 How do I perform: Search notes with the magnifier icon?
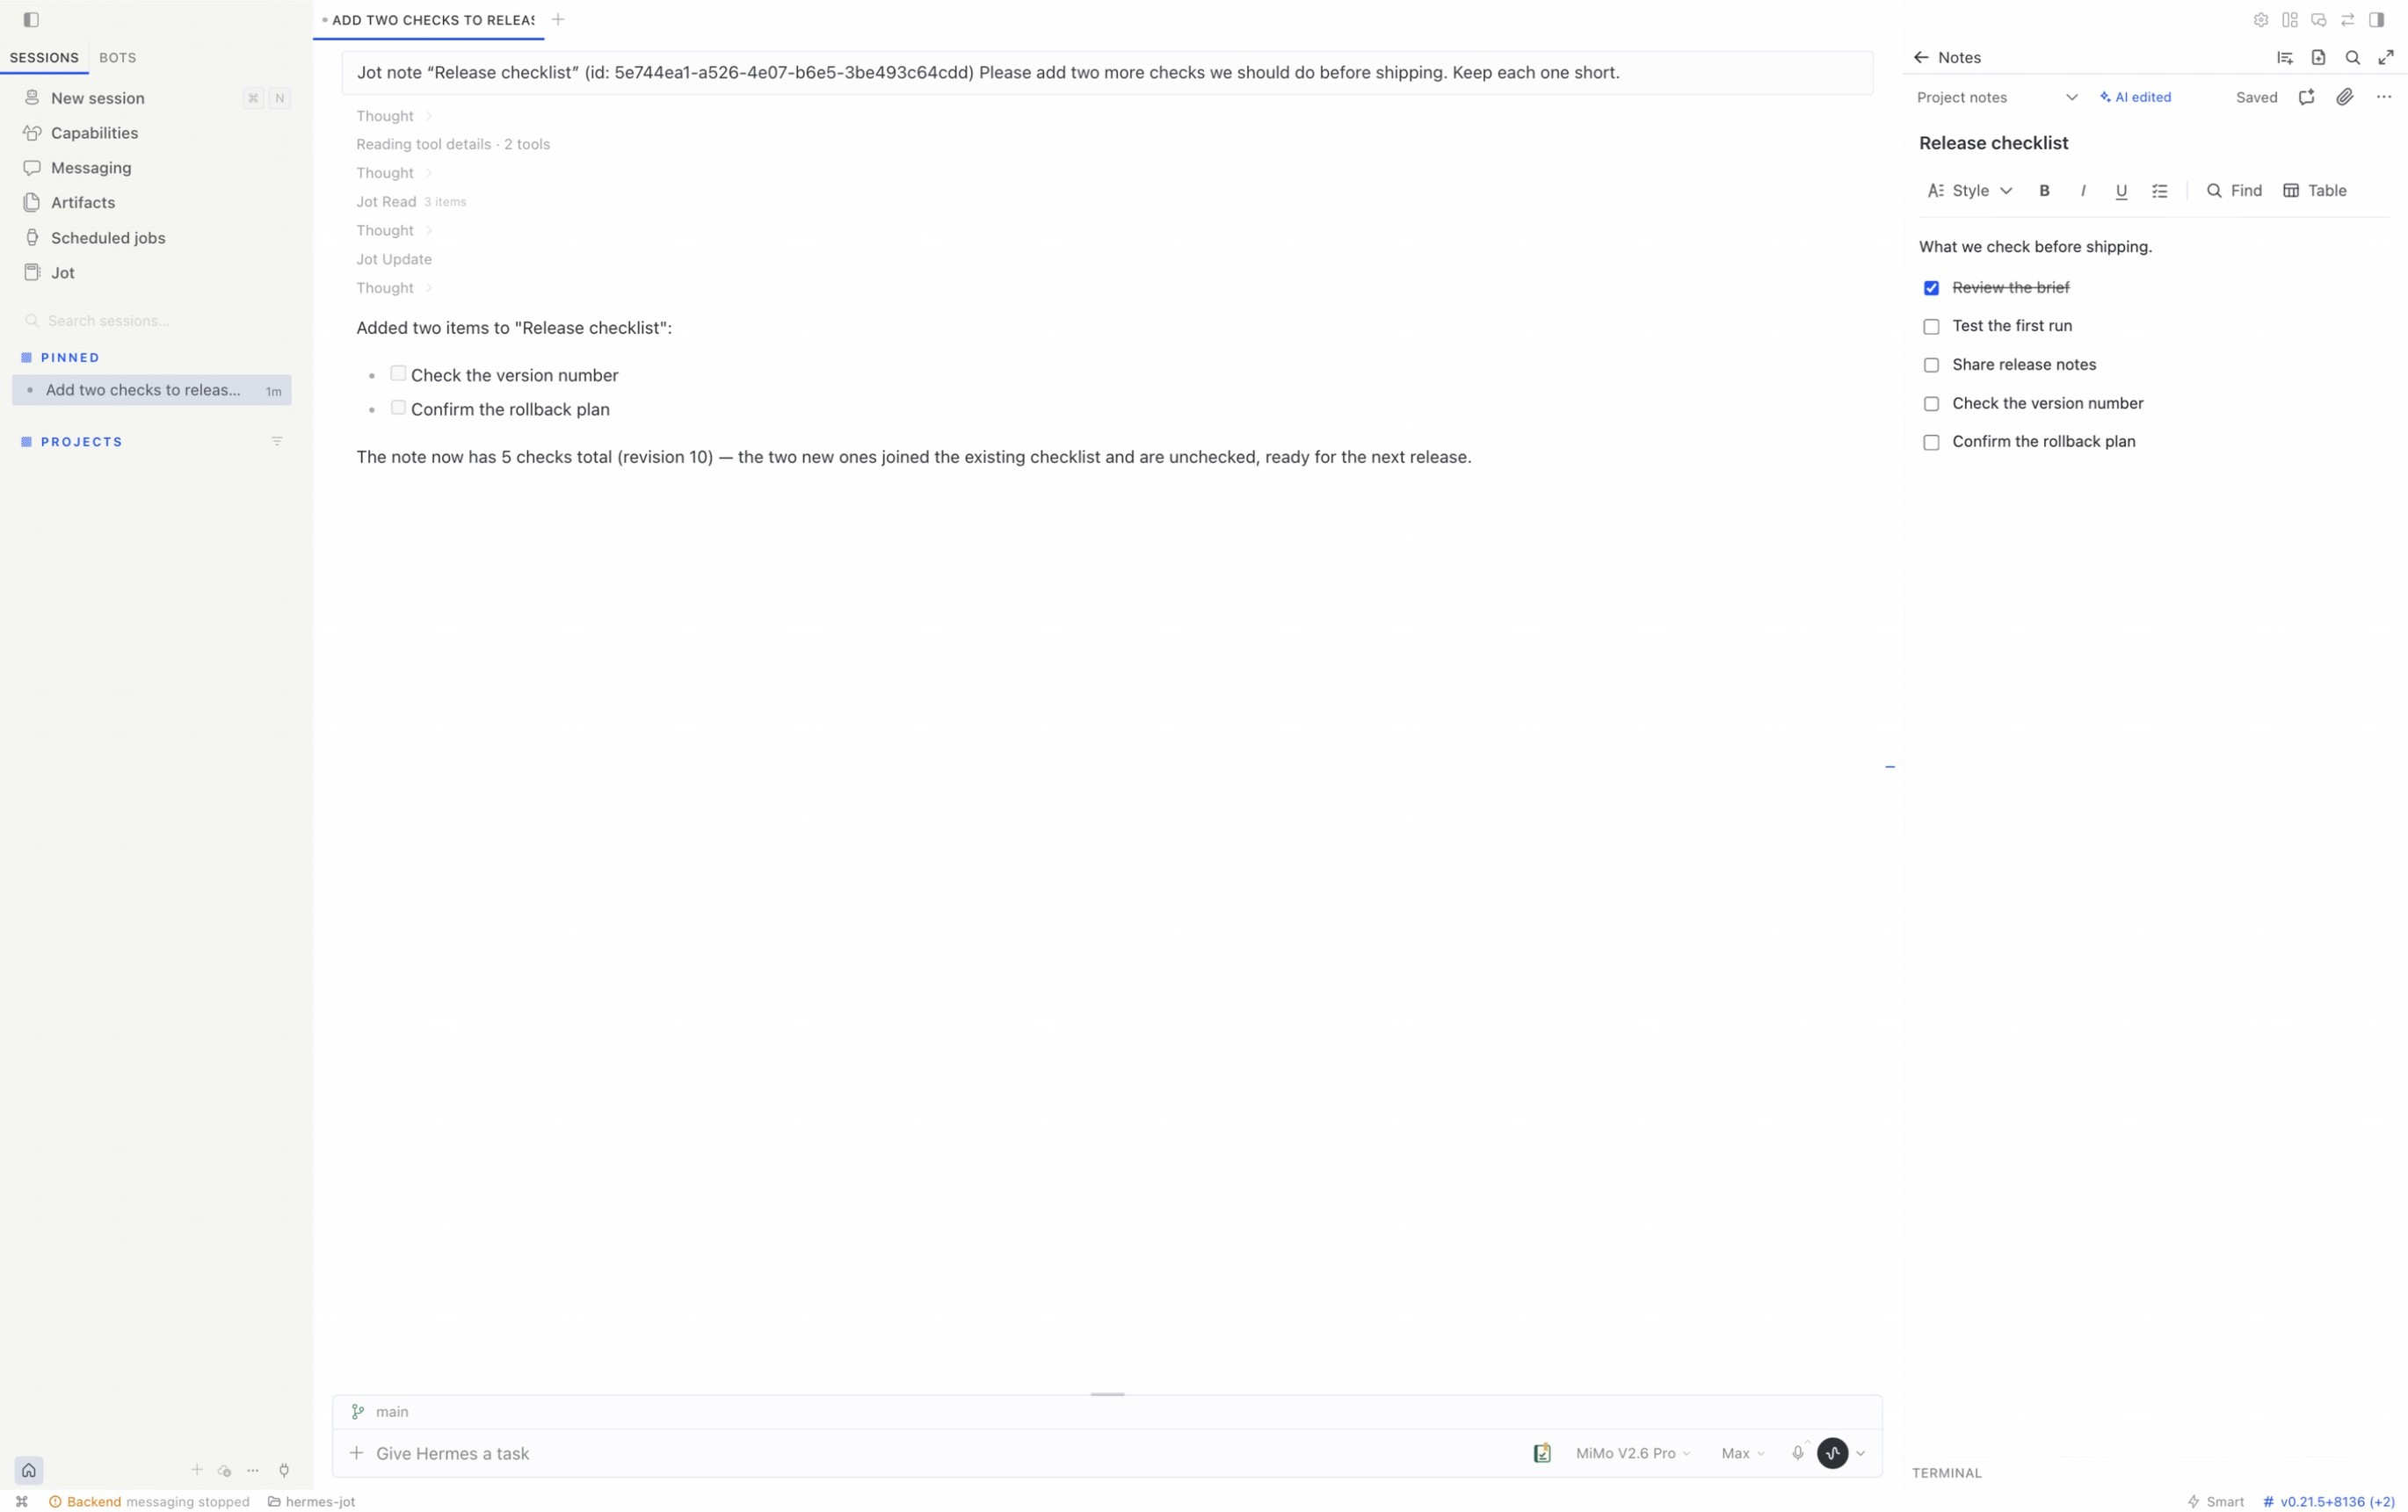(2352, 57)
